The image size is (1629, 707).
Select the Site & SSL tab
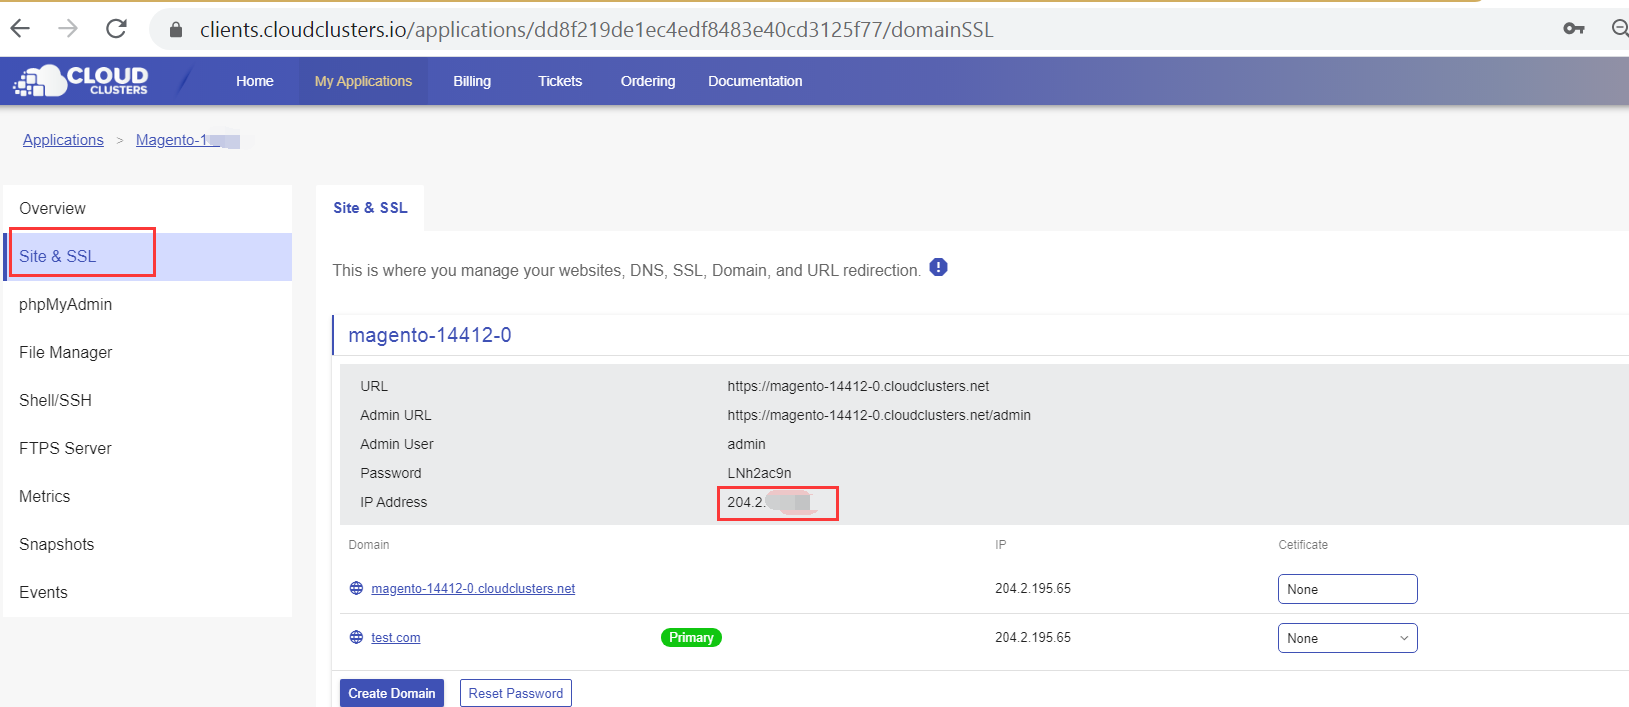370,208
